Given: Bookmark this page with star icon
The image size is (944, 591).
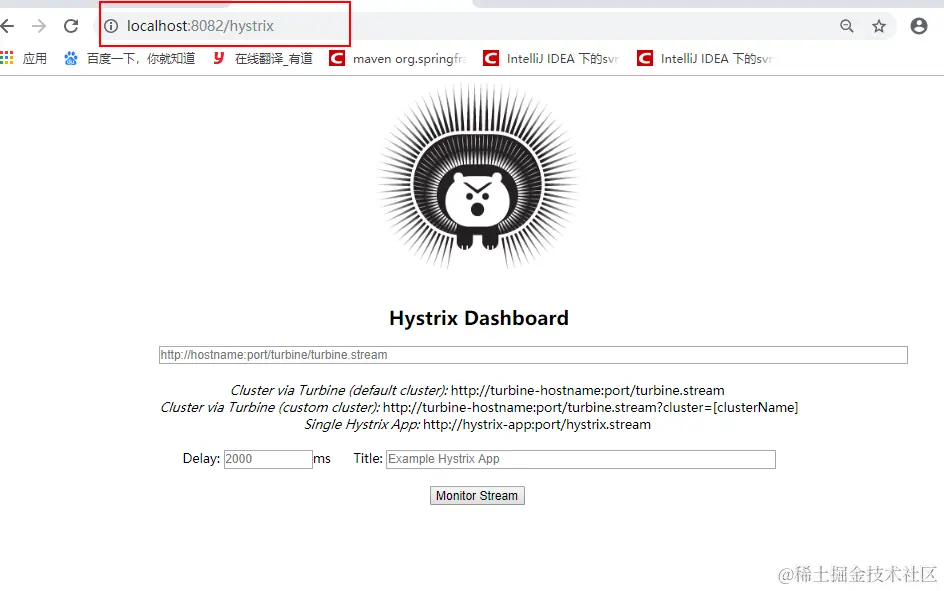Looking at the screenshot, I should 879,26.
